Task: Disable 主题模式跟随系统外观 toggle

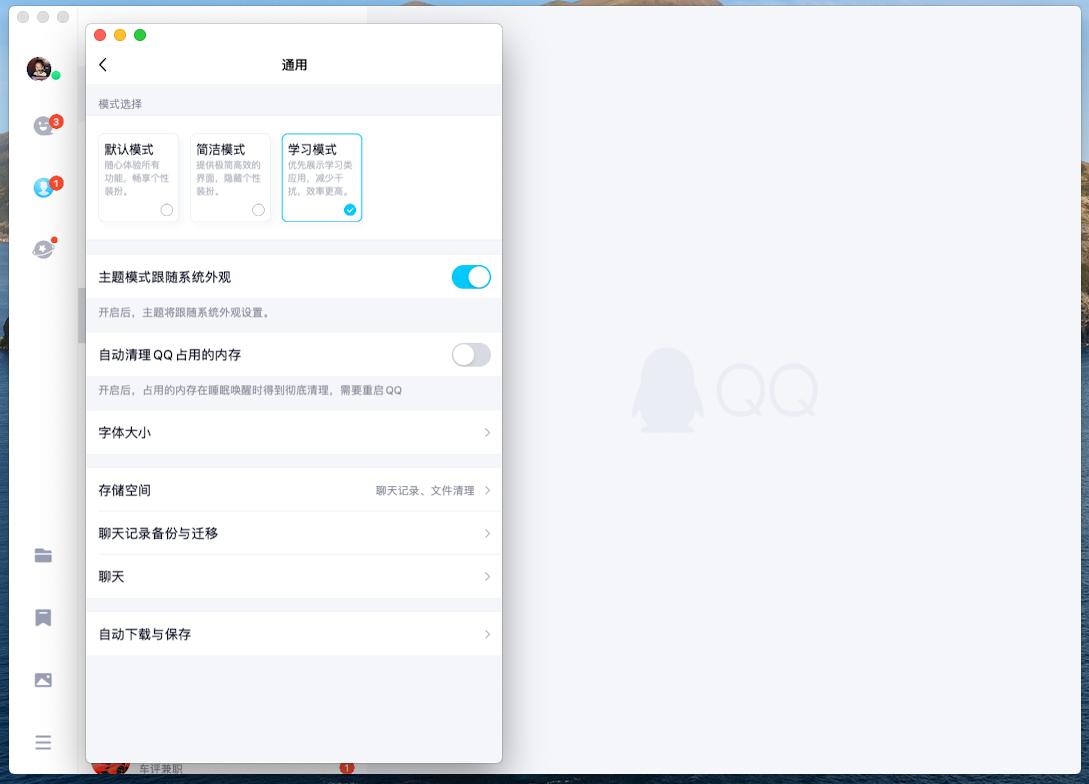Action: pyautogui.click(x=470, y=277)
